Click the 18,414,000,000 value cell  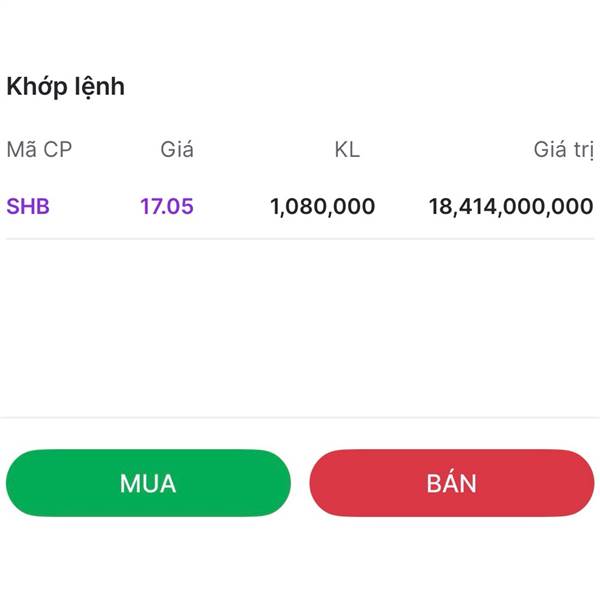coord(510,207)
